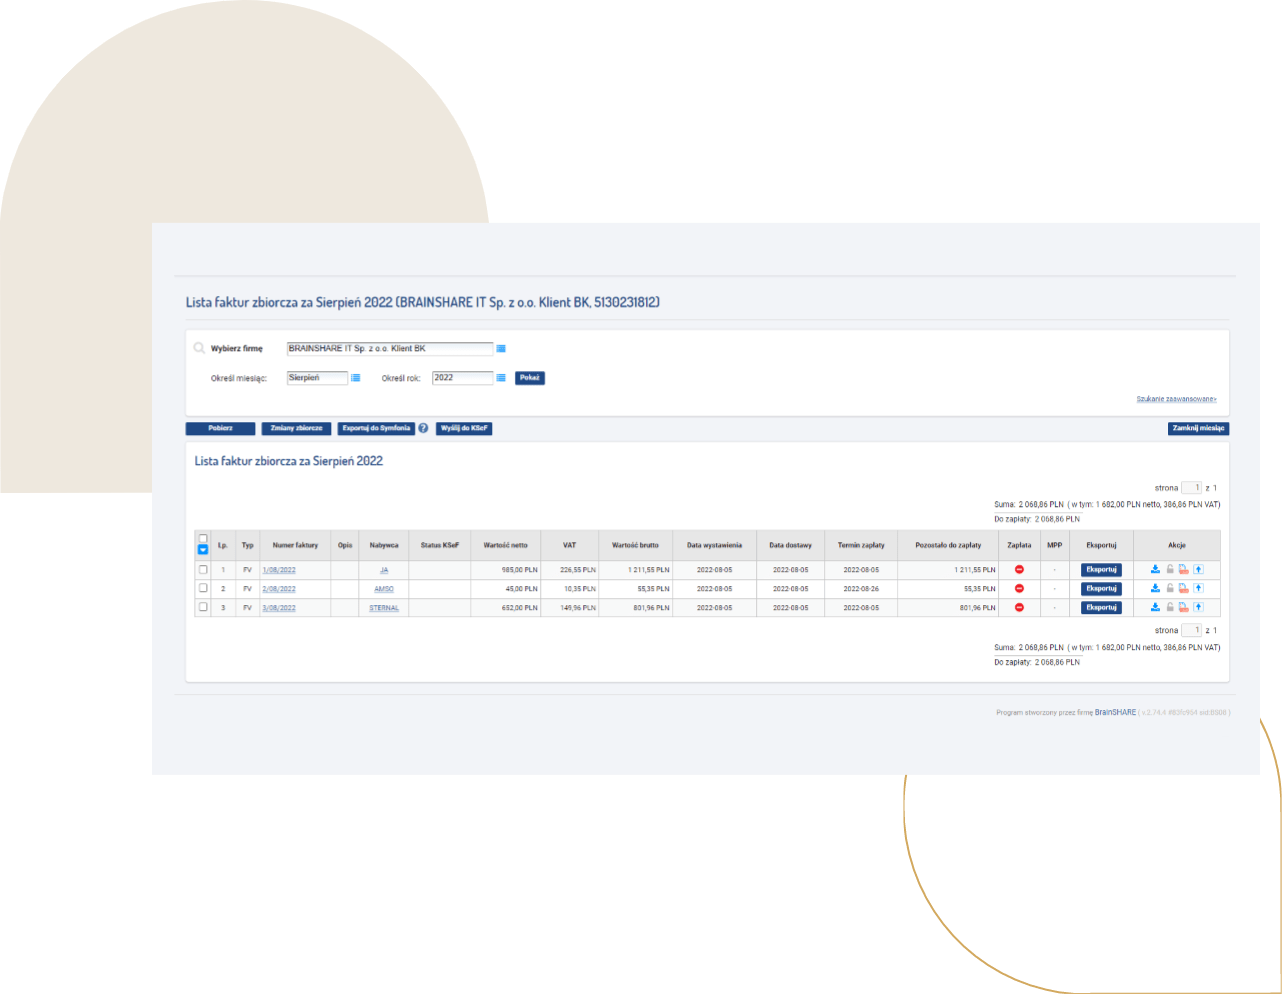1282x994 pixels.
Task: Open the blue bulk-selection dropdown arrow in the table header
Action: (203, 550)
